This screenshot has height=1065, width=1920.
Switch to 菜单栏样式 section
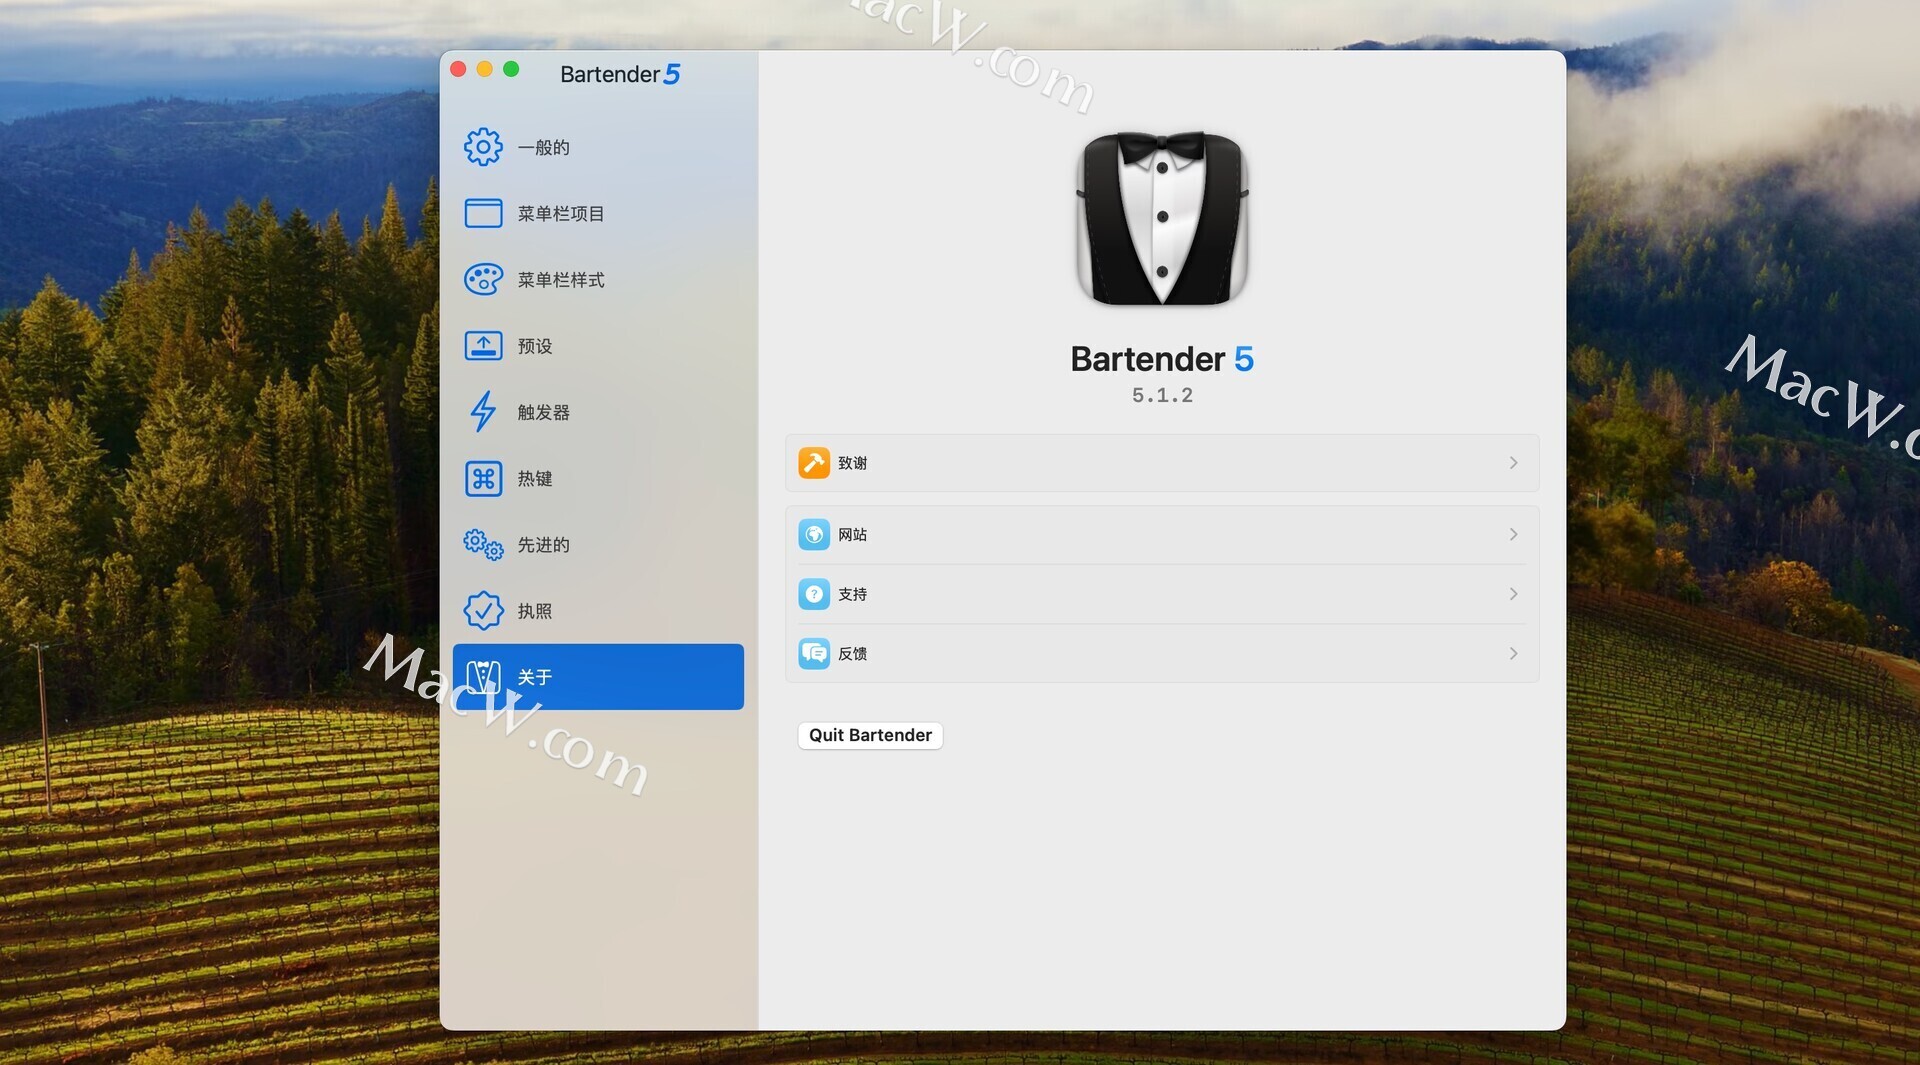coord(598,279)
